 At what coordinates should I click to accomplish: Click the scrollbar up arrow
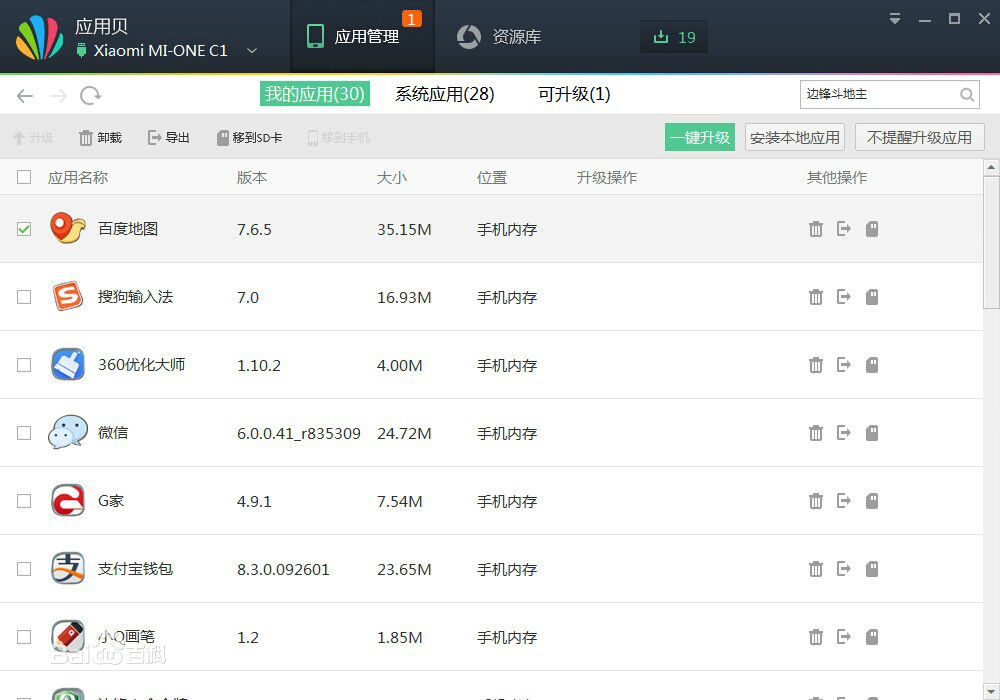[x=991, y=168]
